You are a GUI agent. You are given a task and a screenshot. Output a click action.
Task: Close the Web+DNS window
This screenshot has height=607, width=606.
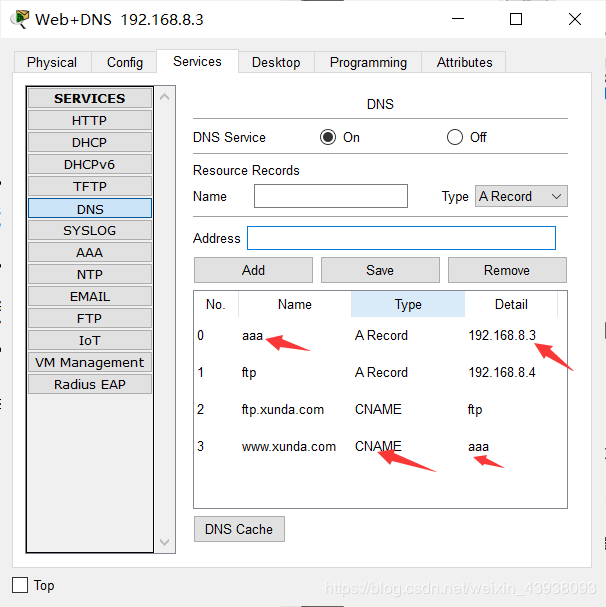(x=575, y=19)
